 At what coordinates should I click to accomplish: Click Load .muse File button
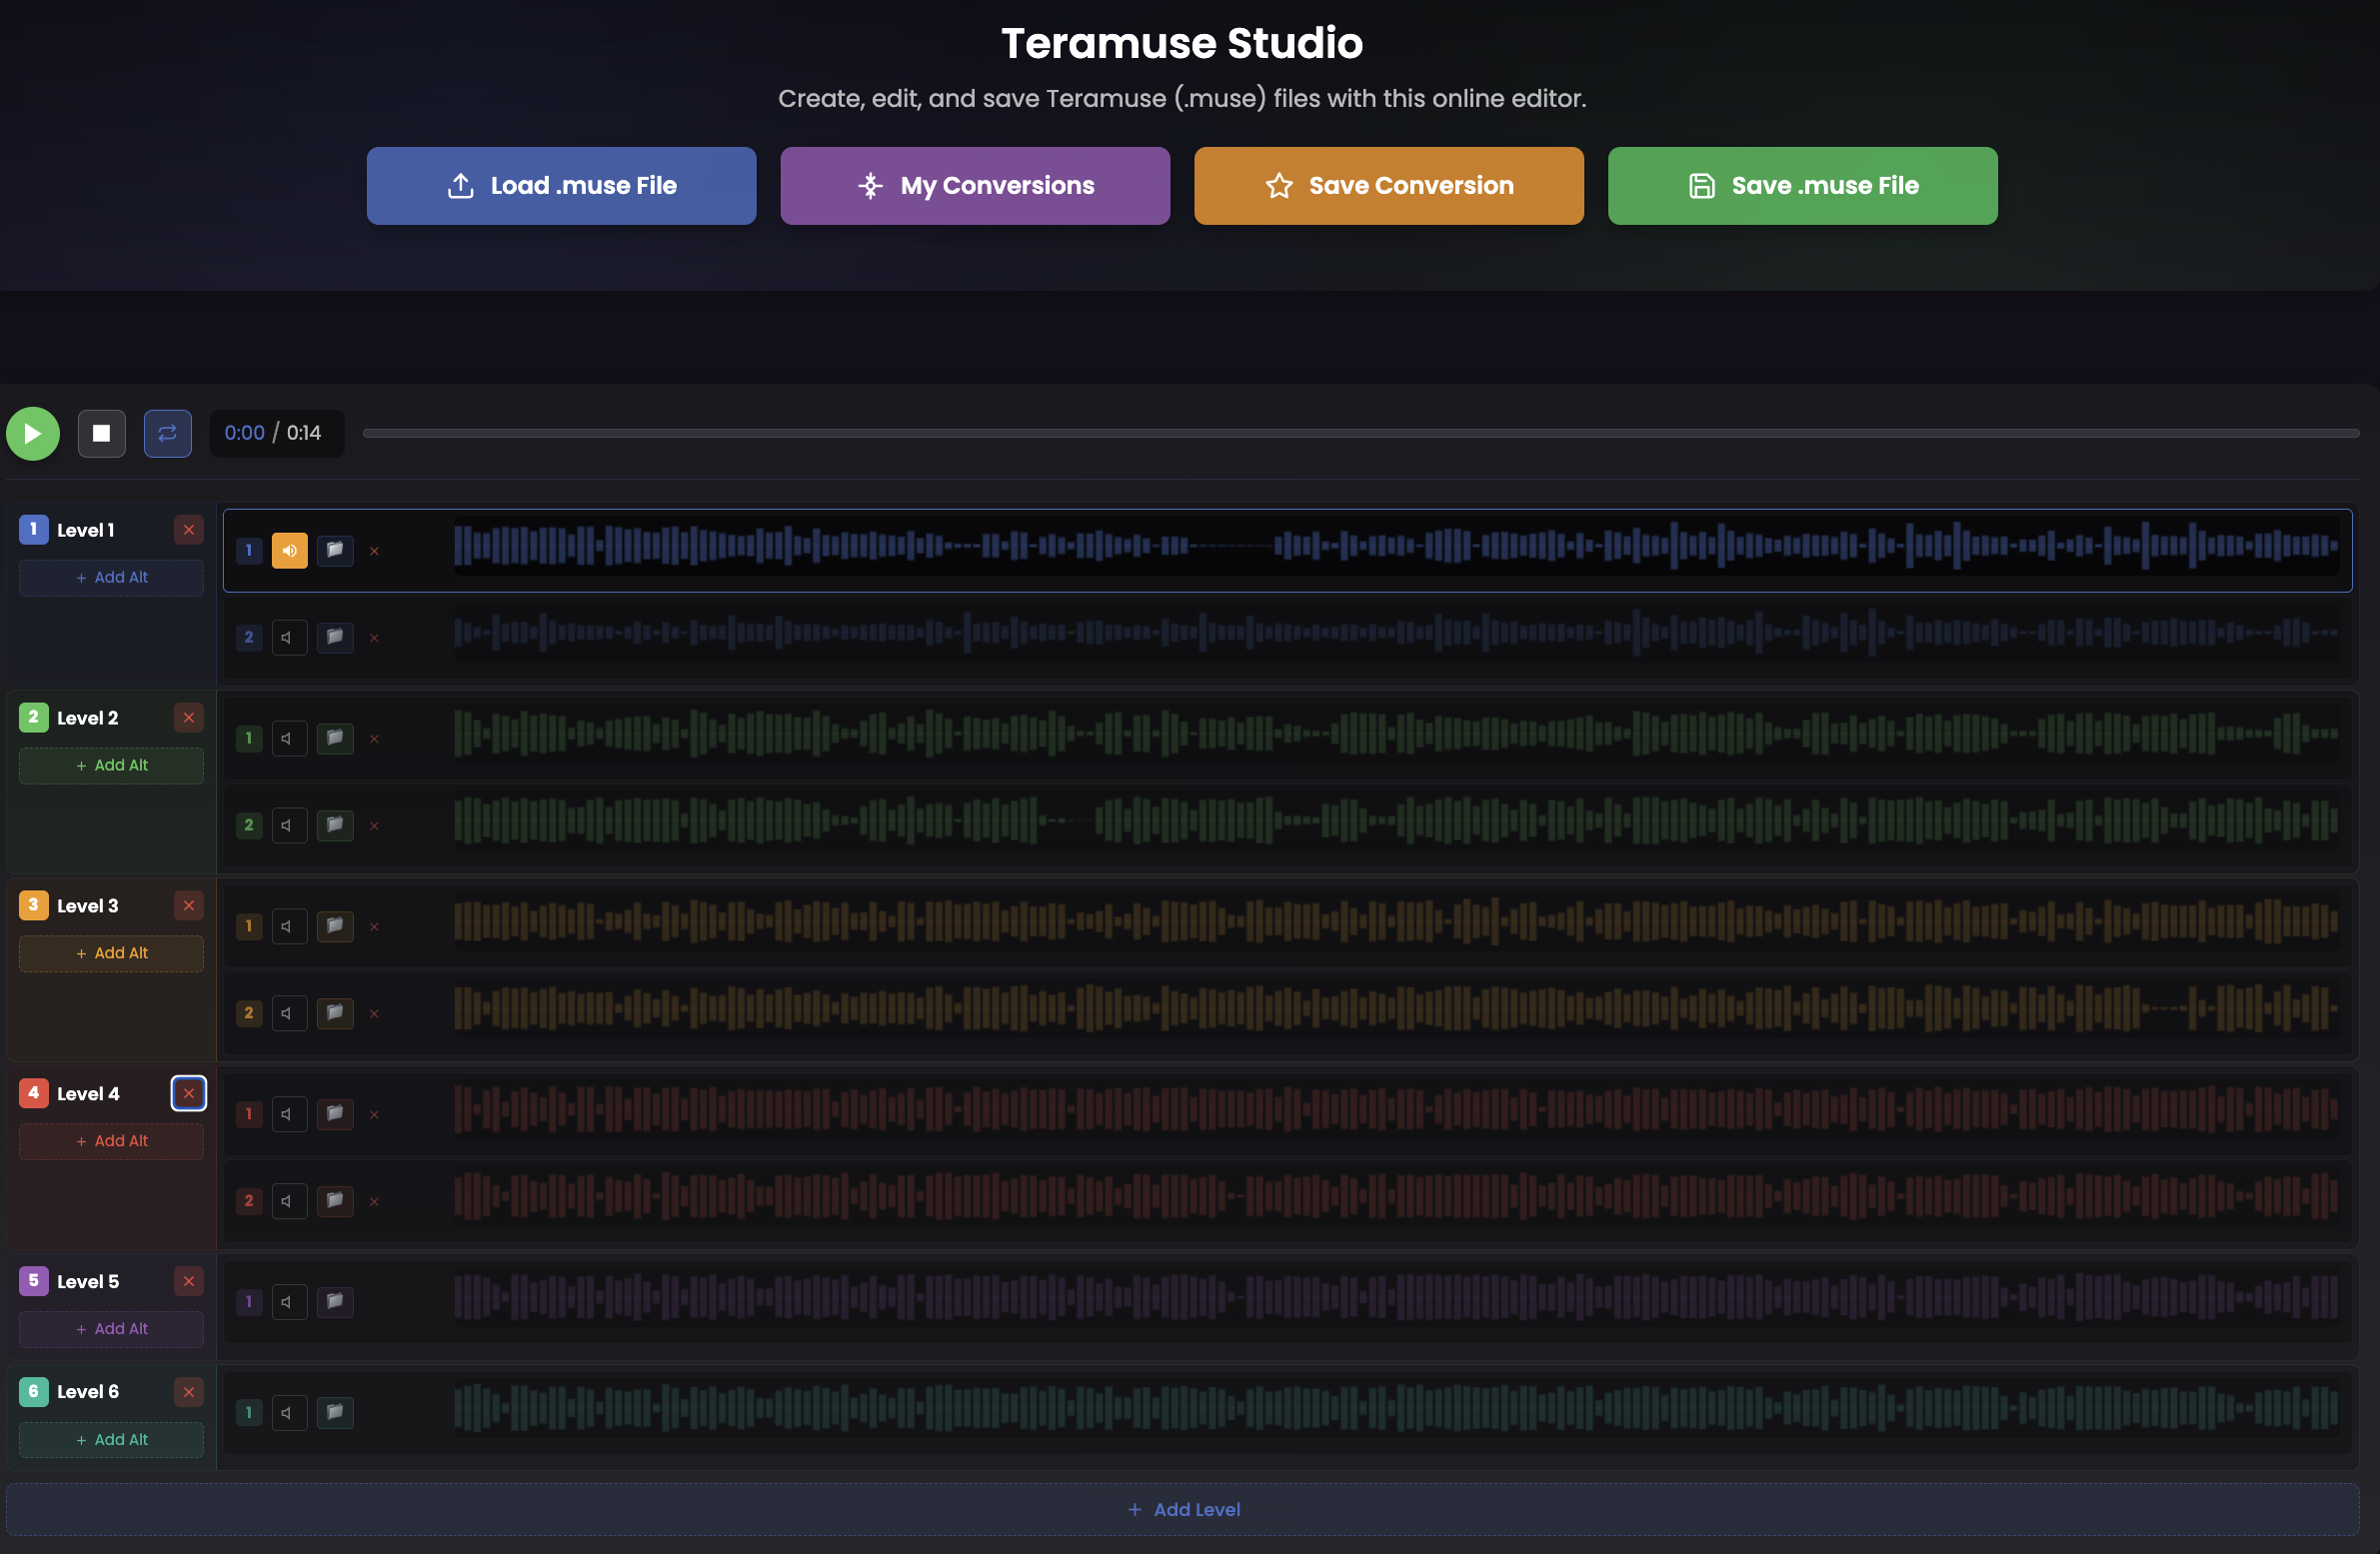point(561,185)
